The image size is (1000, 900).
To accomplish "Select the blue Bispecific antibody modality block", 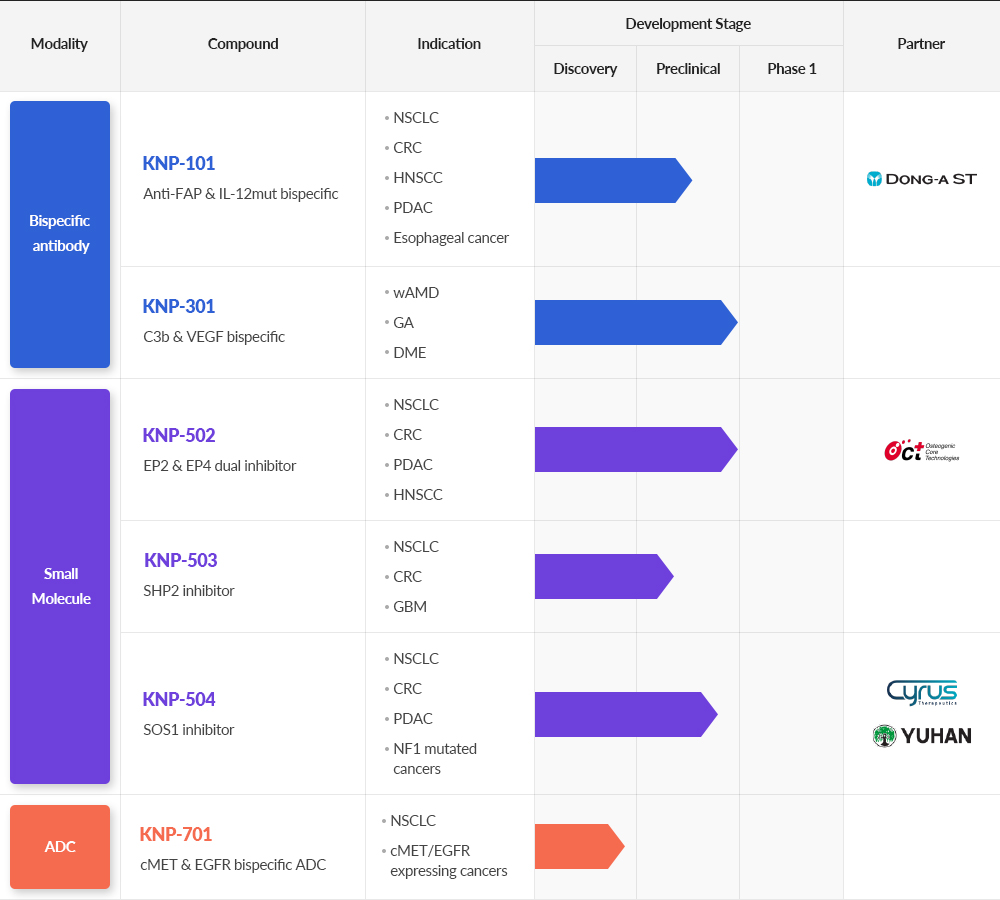I will (60, 234).
